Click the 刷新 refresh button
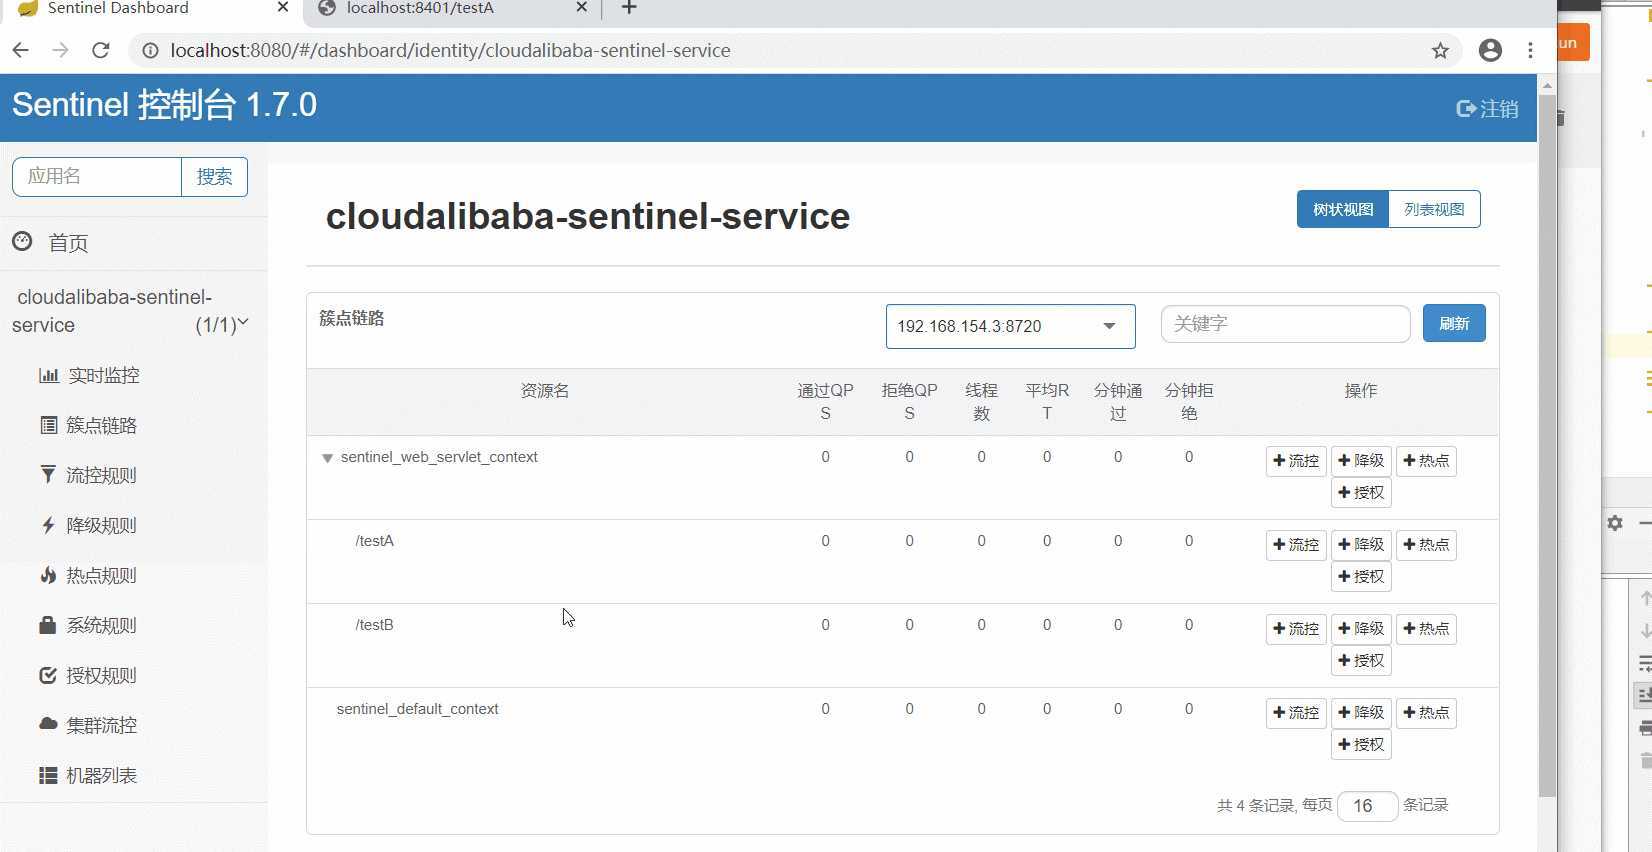The image size is (1652, 852). pos(1454,323)
